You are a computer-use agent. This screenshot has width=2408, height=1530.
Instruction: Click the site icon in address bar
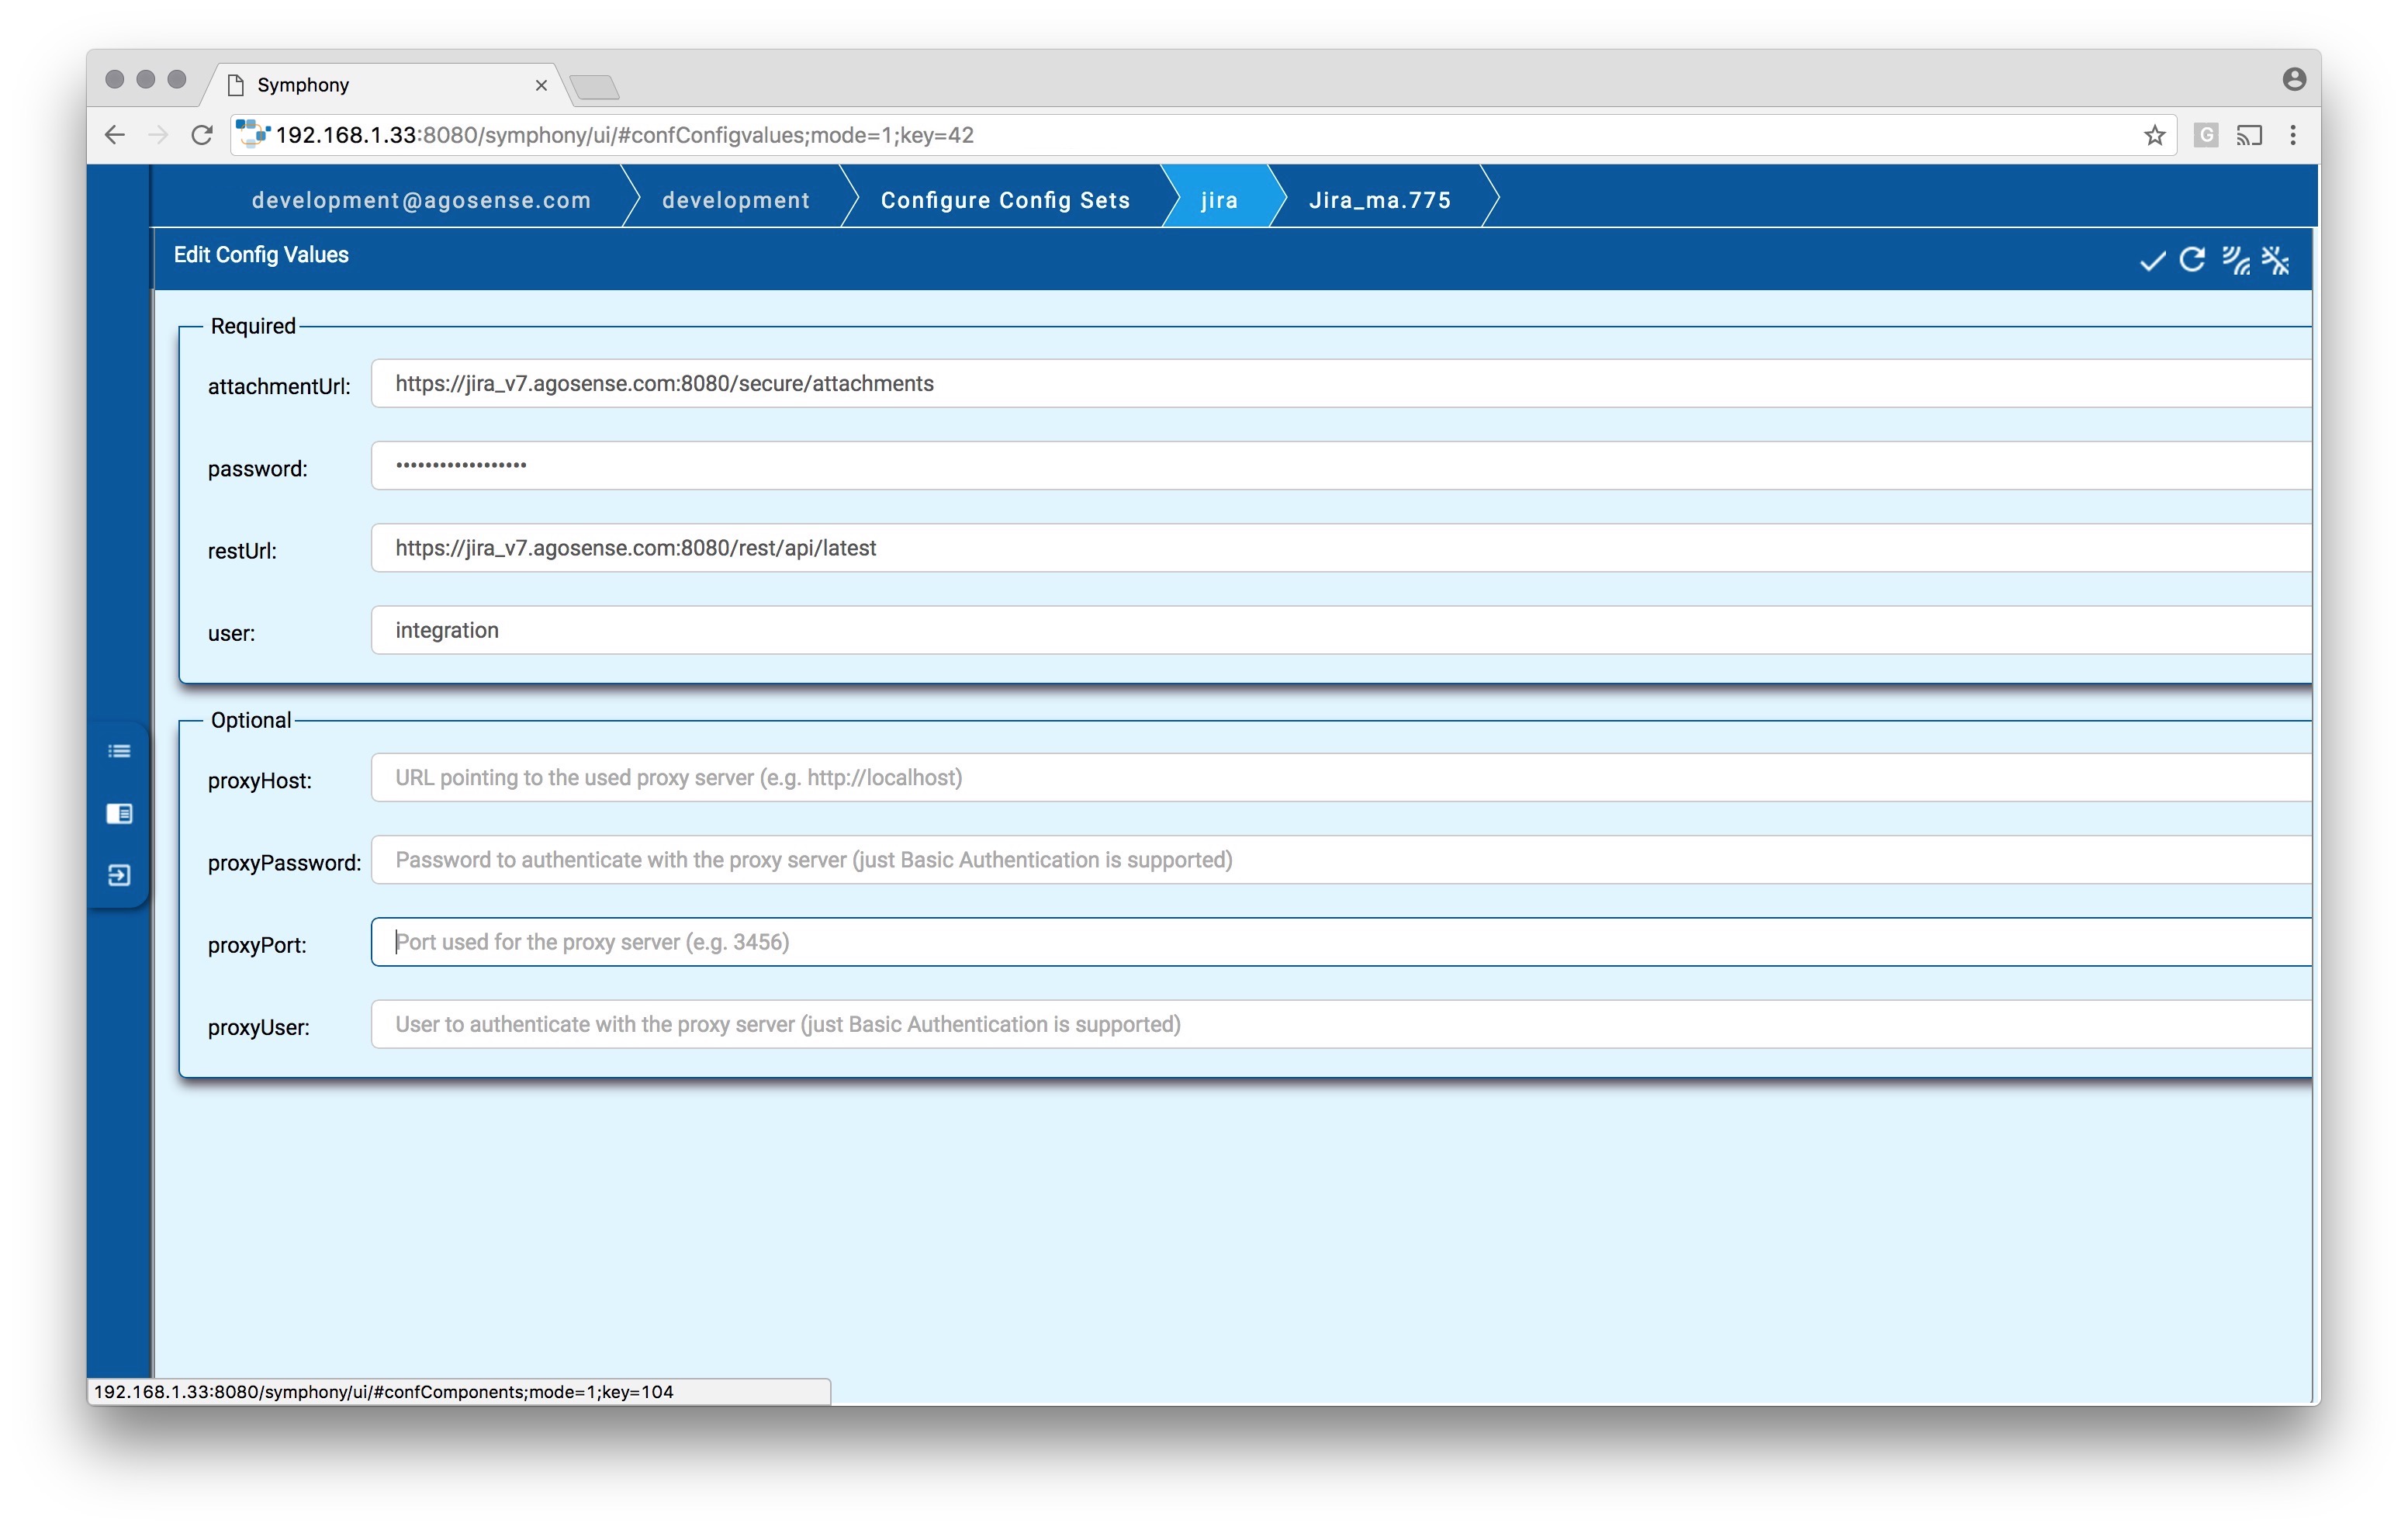tap(252, 134)
